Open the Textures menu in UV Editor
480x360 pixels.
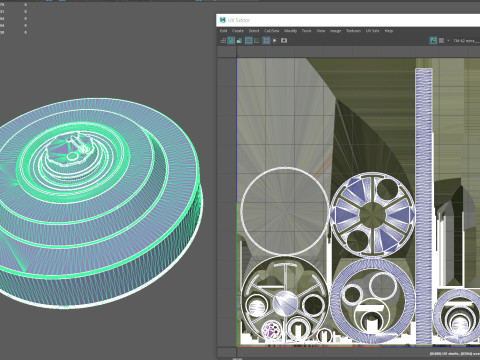(x=353, y=31)
